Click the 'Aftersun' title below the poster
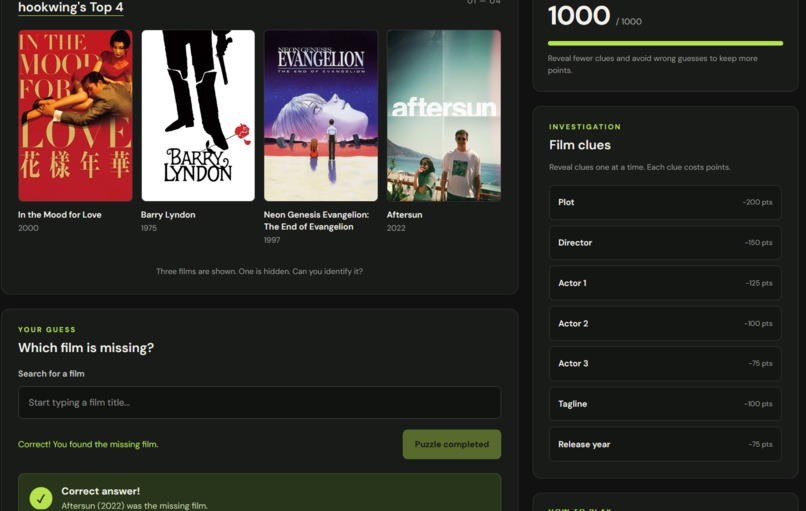 (x=405, y=215)
